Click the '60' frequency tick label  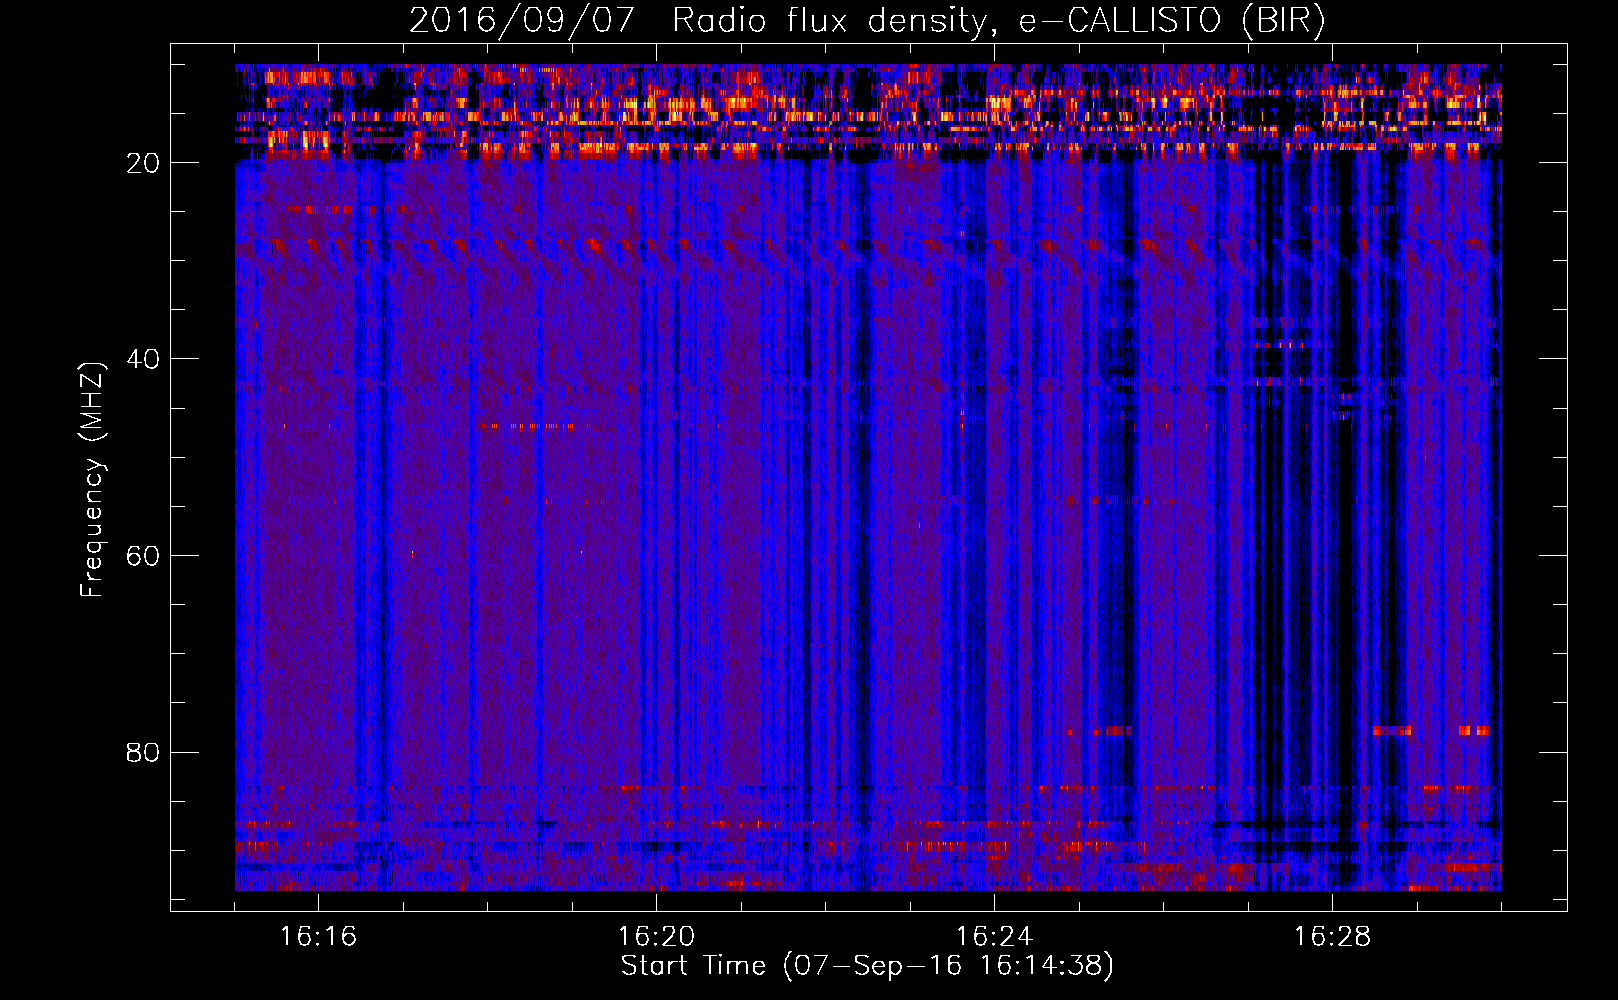point(144,556)
